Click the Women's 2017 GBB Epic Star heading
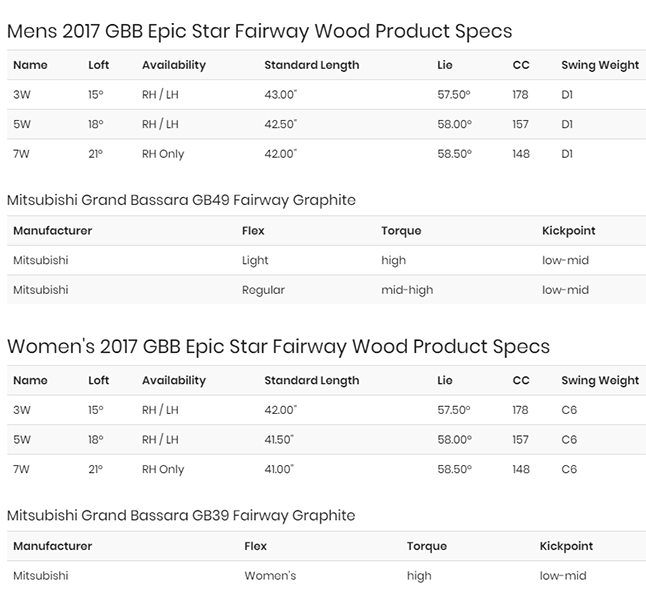Screen dimensions: 646x598 coord(279,347)
